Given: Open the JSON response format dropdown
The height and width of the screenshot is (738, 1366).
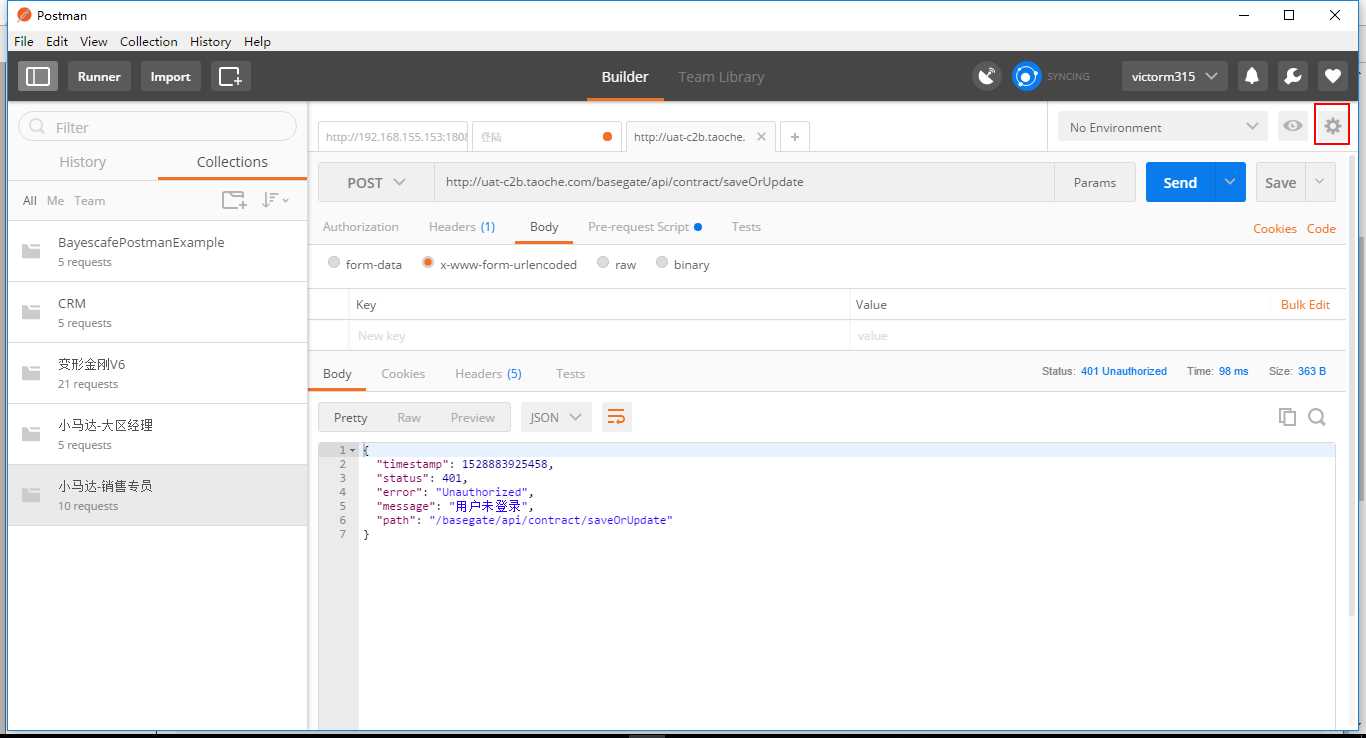Looking at the screenshot, I should (556, 417).
